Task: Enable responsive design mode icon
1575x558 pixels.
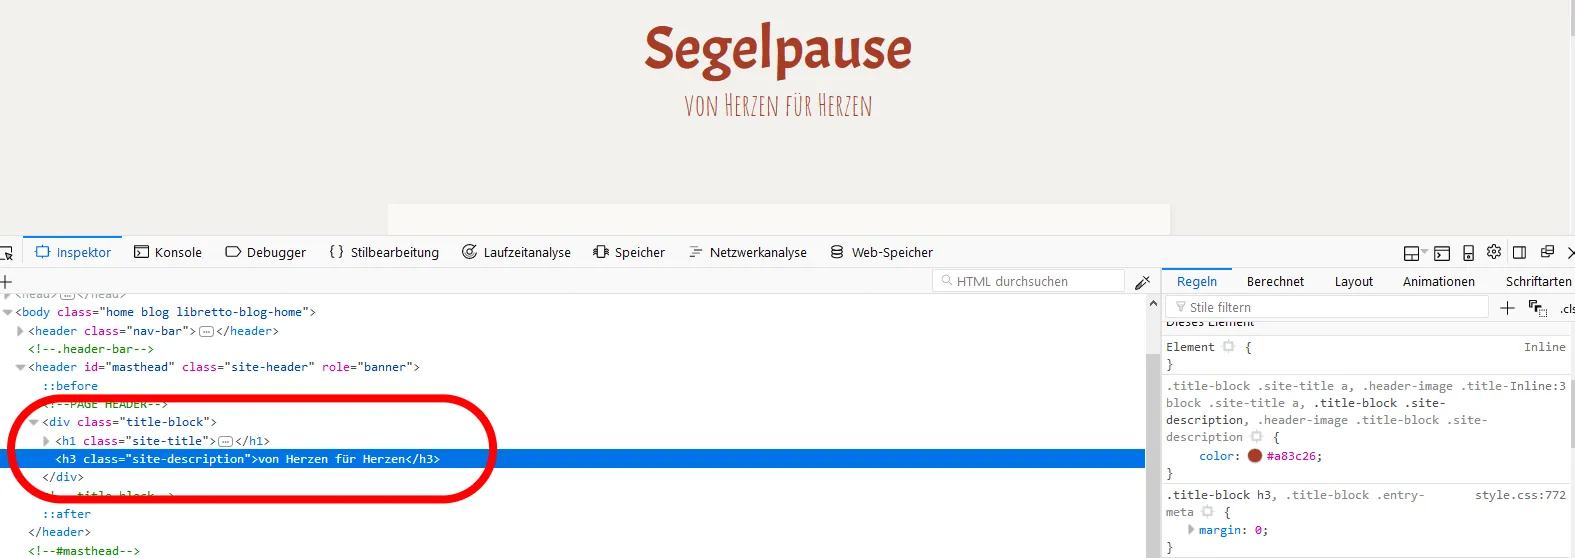Action: tap(1468, 253)
